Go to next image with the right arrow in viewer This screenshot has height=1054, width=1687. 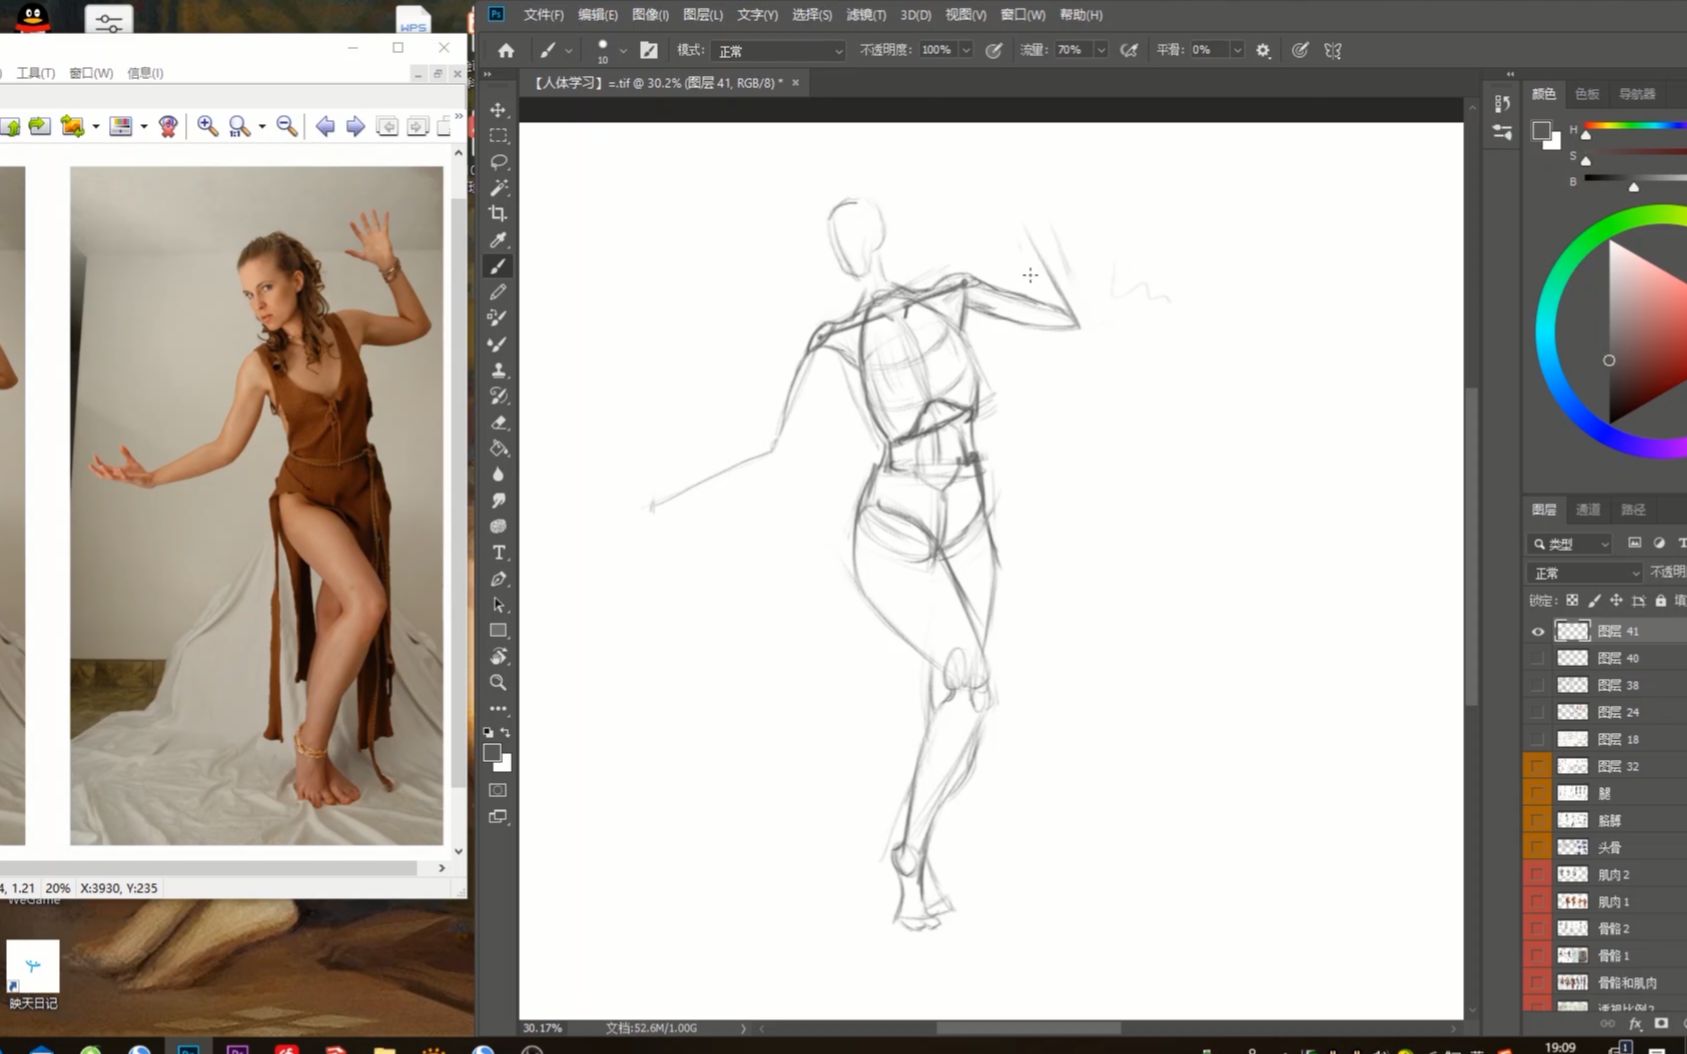355,125
